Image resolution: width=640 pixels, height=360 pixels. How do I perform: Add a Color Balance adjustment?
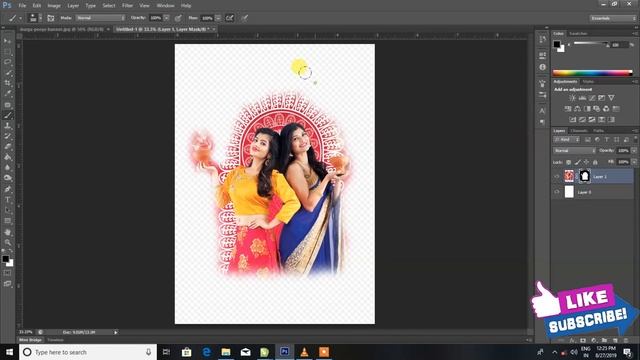(x=578, y=109)
